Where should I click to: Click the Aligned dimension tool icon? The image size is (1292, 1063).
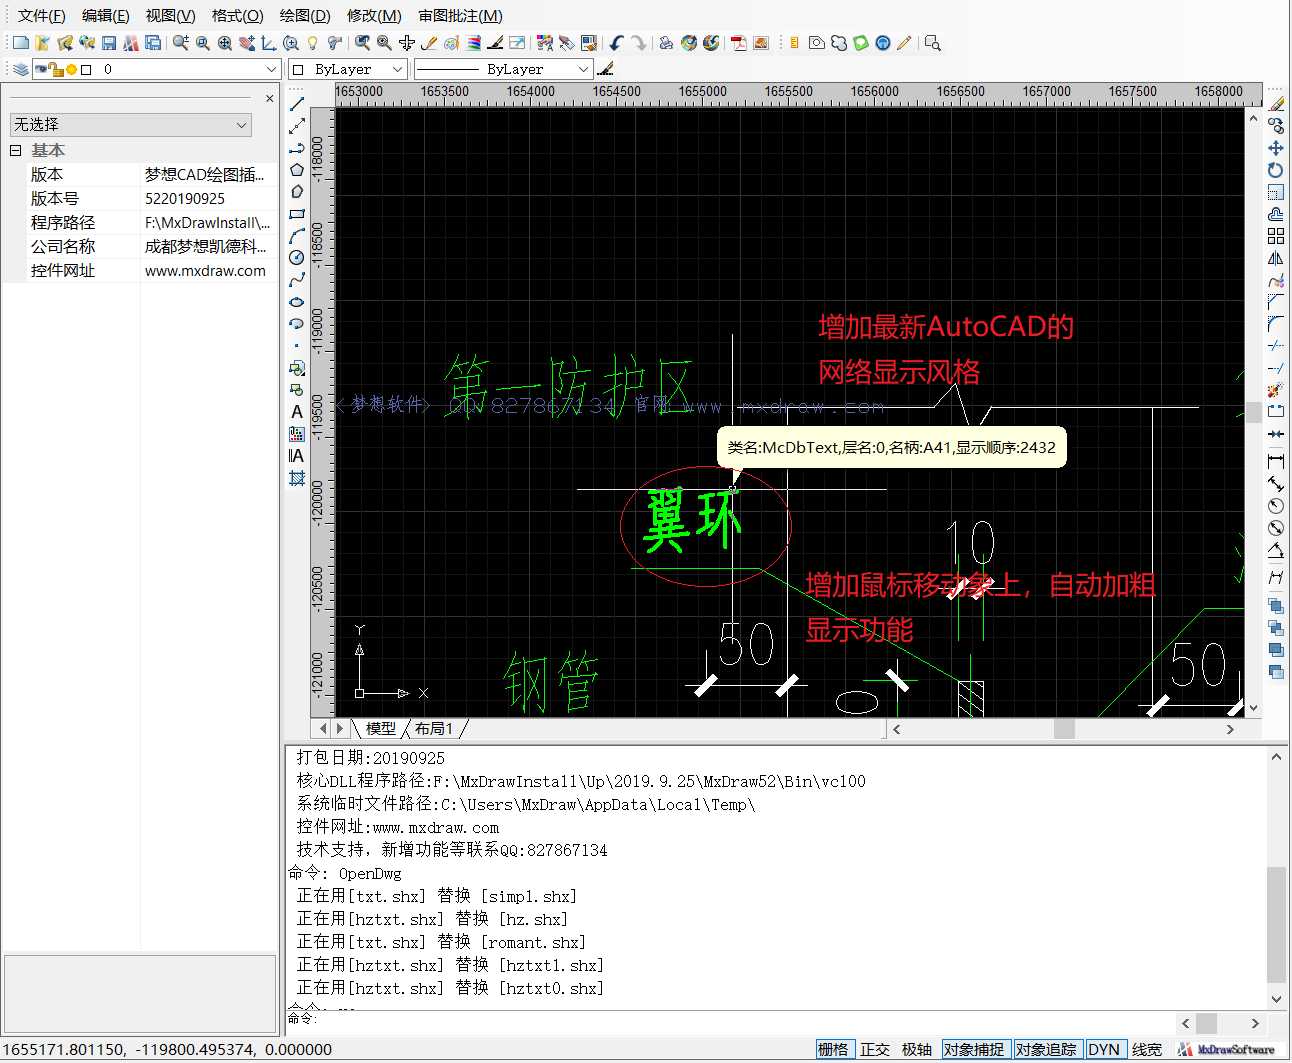coord(1276,484)
